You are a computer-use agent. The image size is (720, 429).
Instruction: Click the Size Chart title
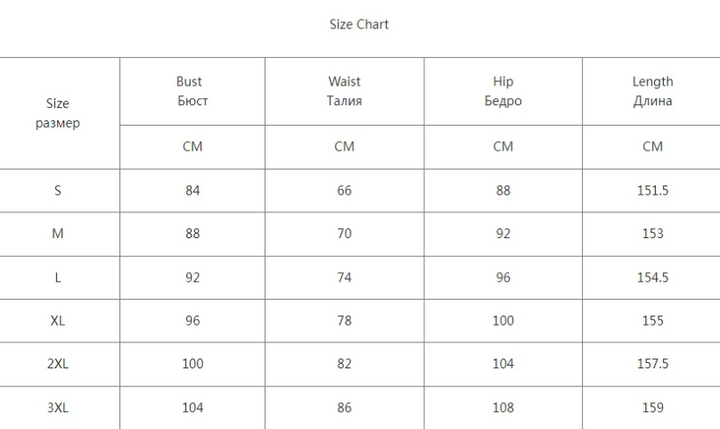pos(359,24)
